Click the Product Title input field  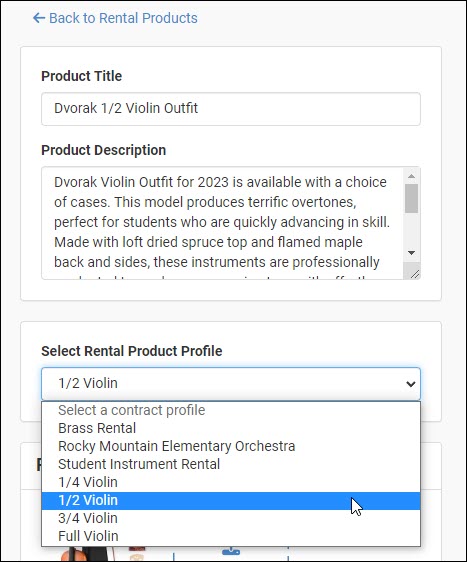click(x=231, y=109)
